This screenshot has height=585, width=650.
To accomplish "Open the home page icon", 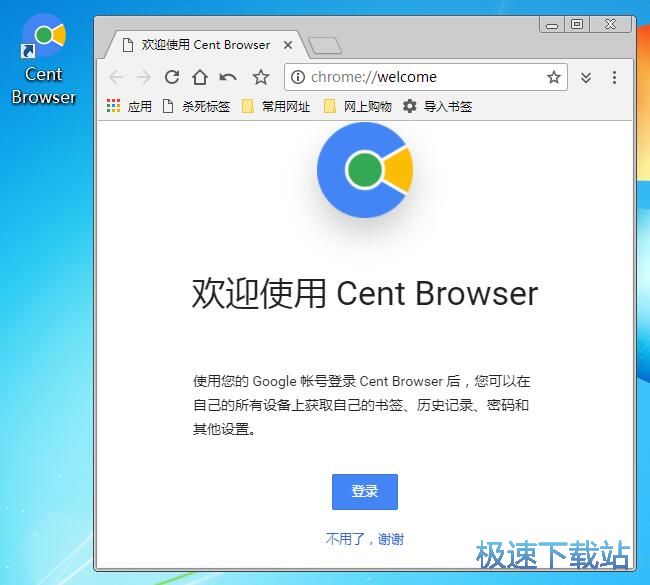I will 200,77.
